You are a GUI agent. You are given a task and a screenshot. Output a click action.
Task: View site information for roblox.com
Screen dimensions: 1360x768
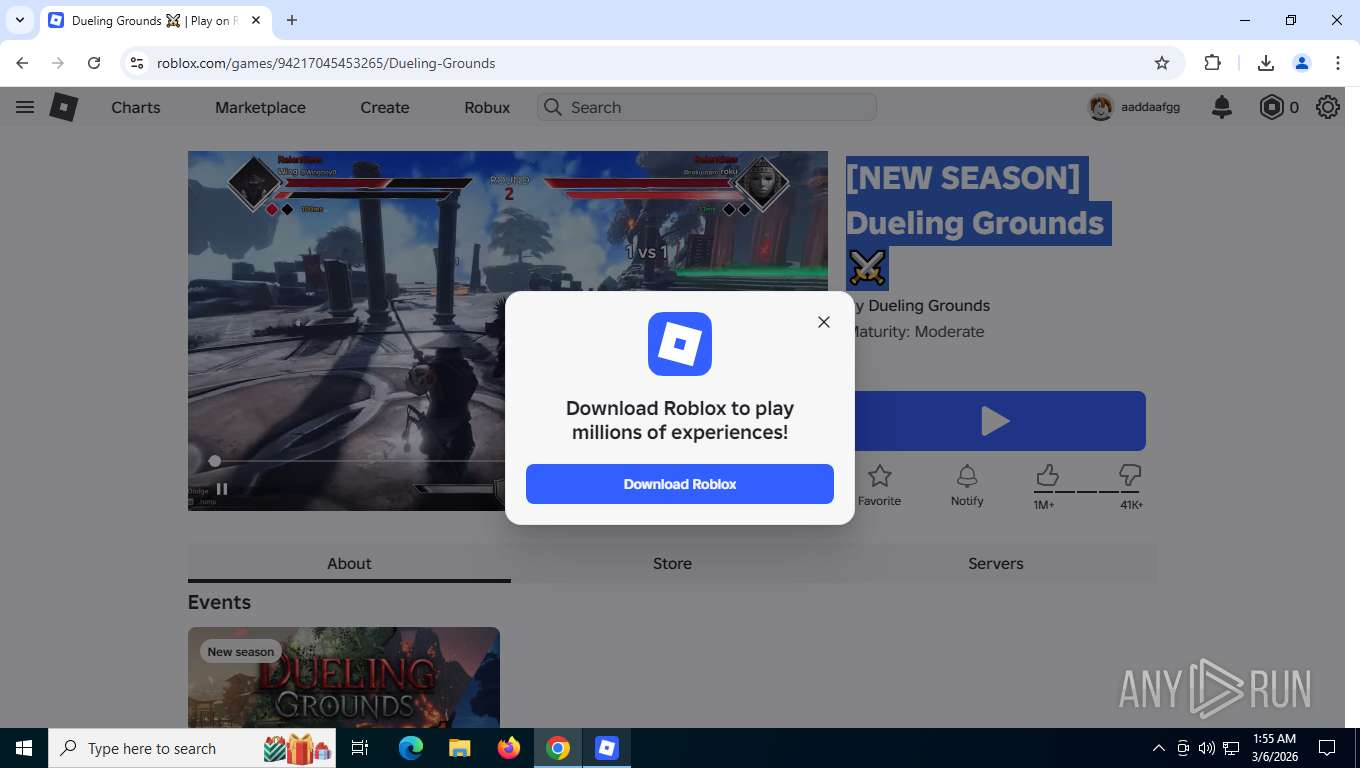tap(137, 63)
